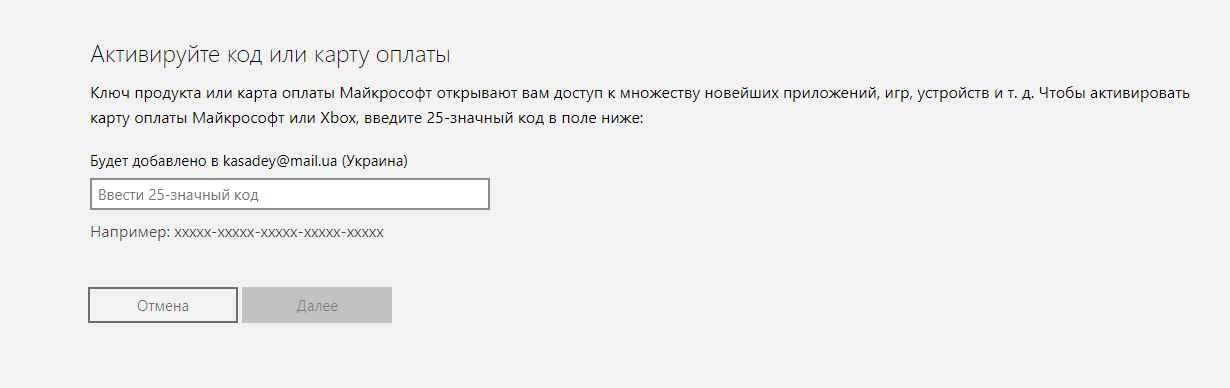Select the heading Активируйте код или карту оплаты

coord(271,53)
